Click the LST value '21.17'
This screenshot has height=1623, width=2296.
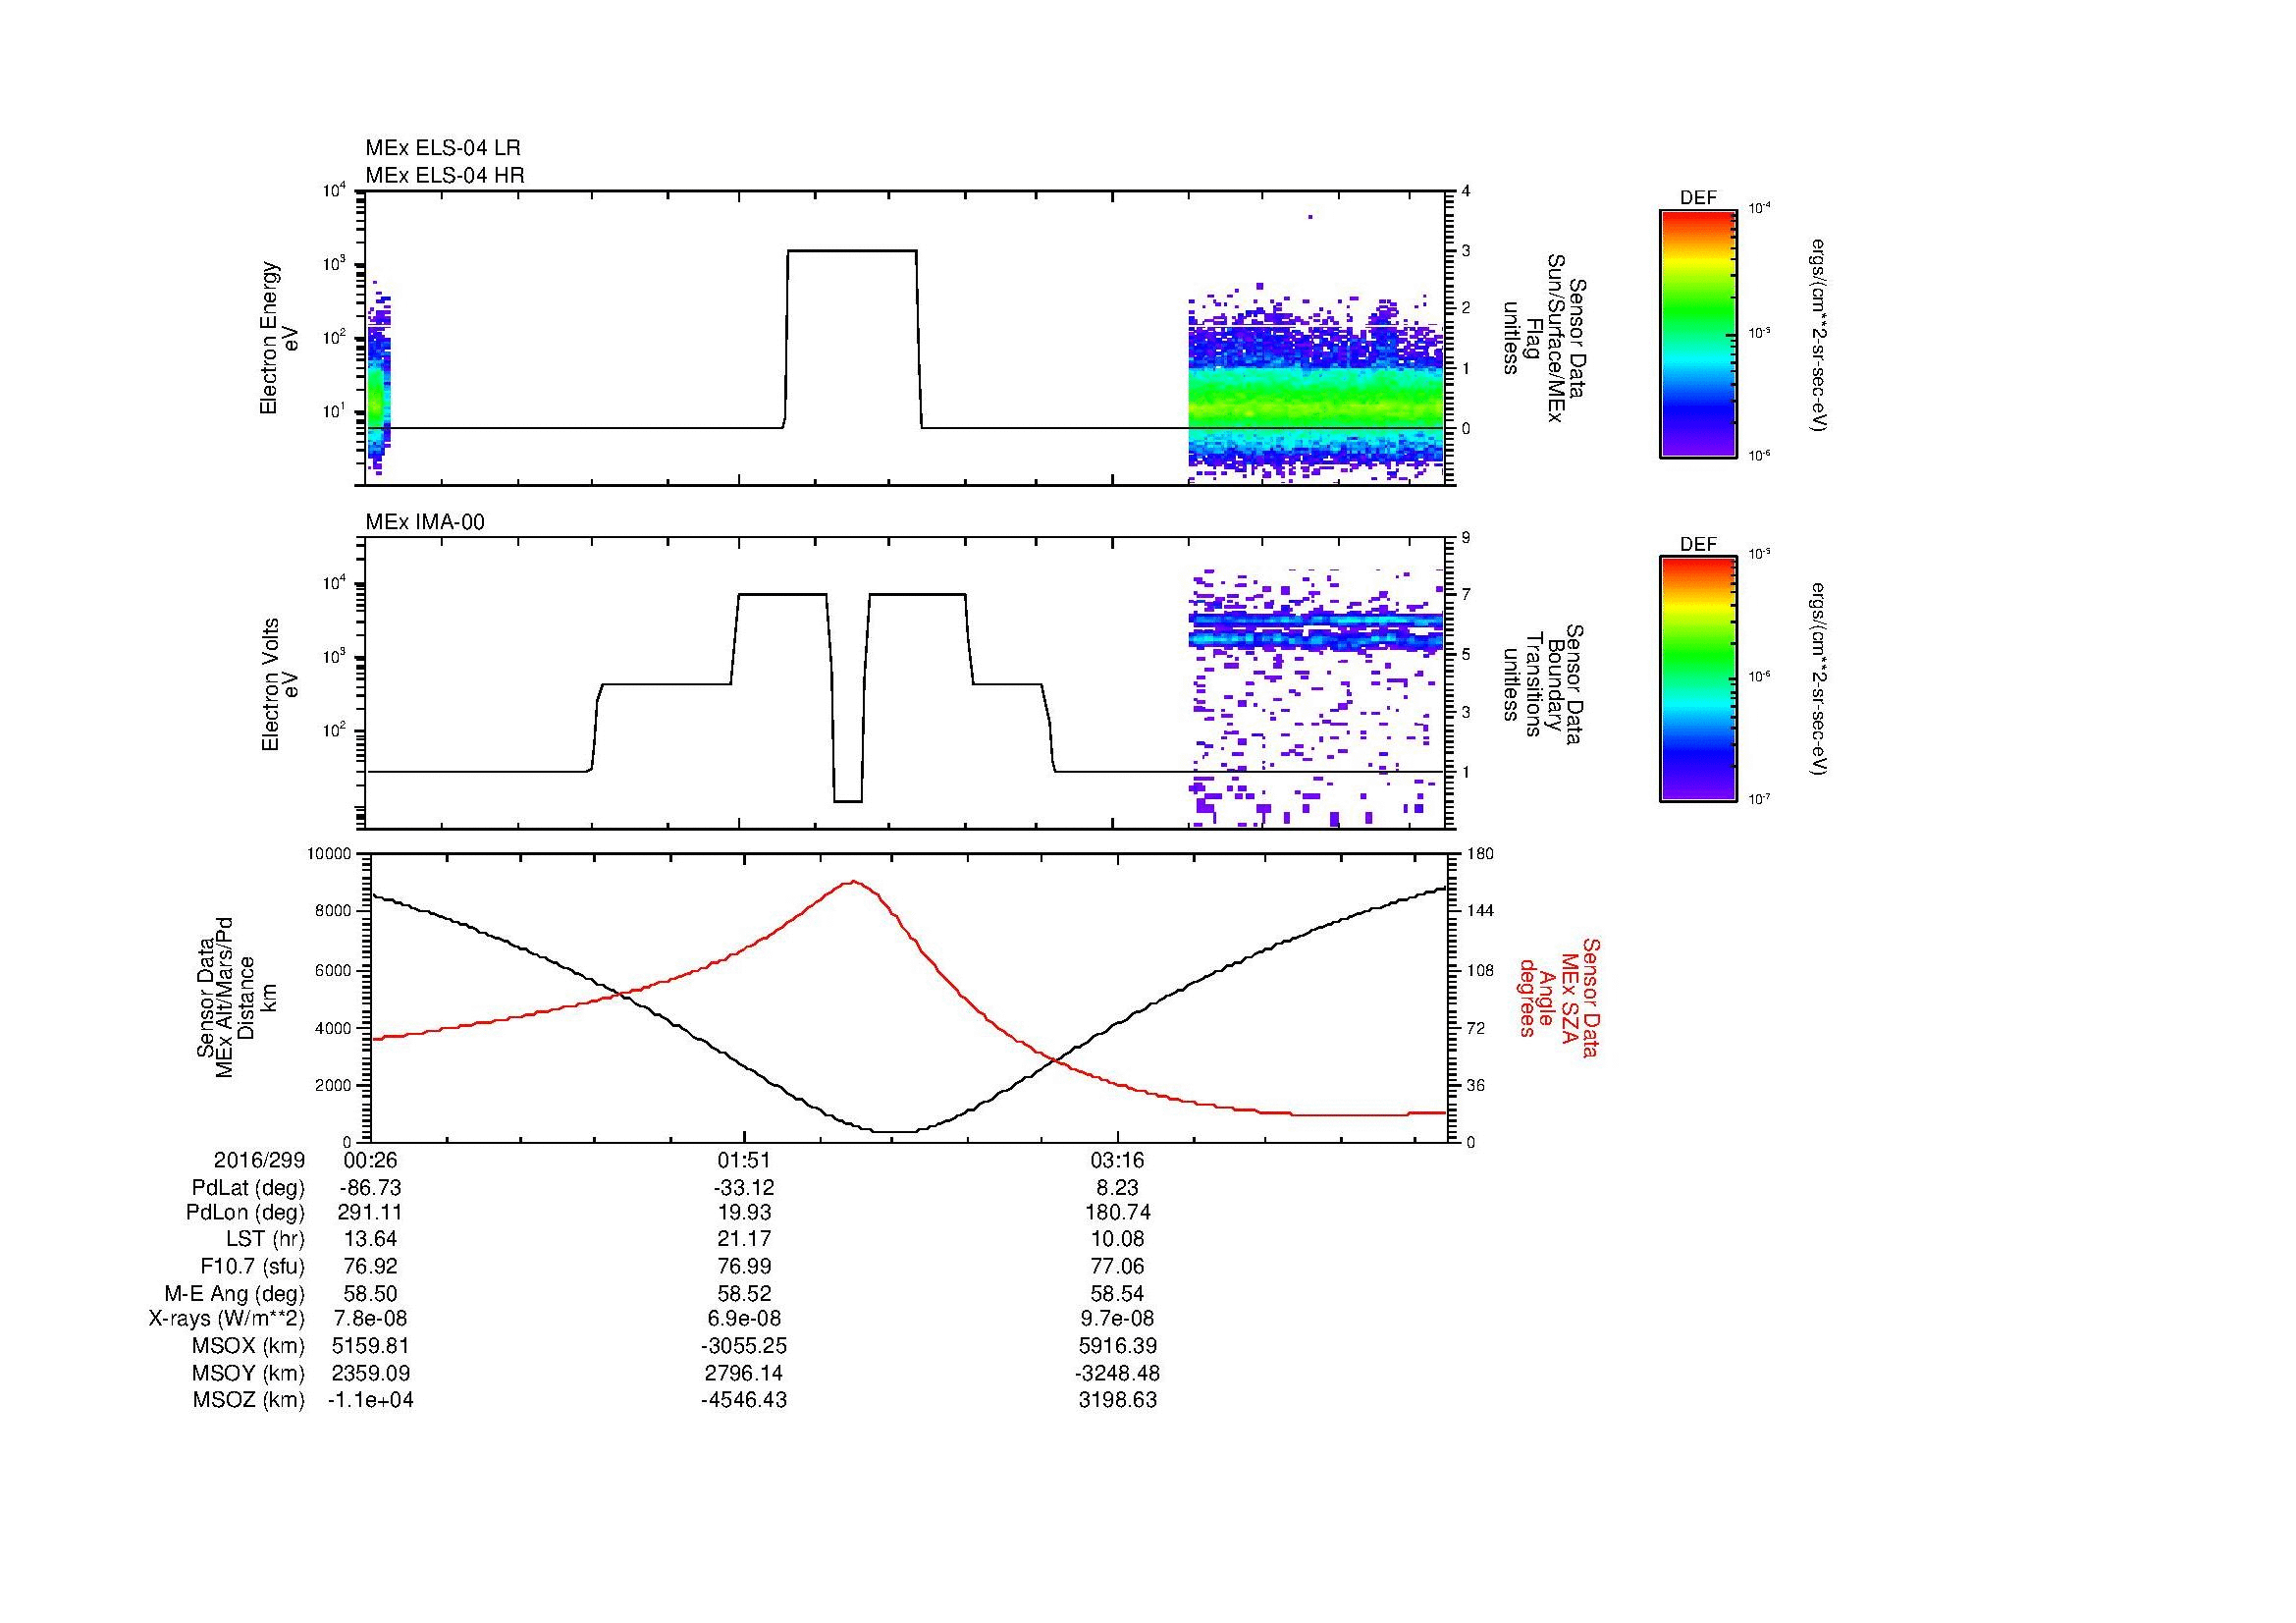coord(744,1239)
